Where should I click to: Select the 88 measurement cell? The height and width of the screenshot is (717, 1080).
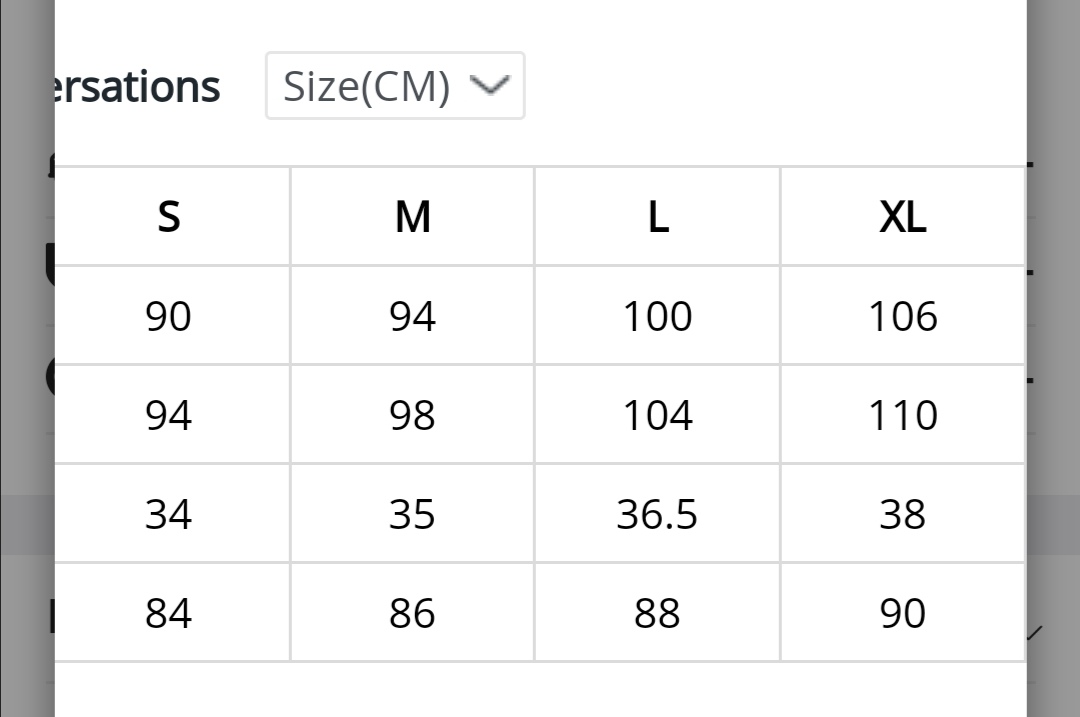click(x=657, y=613)
